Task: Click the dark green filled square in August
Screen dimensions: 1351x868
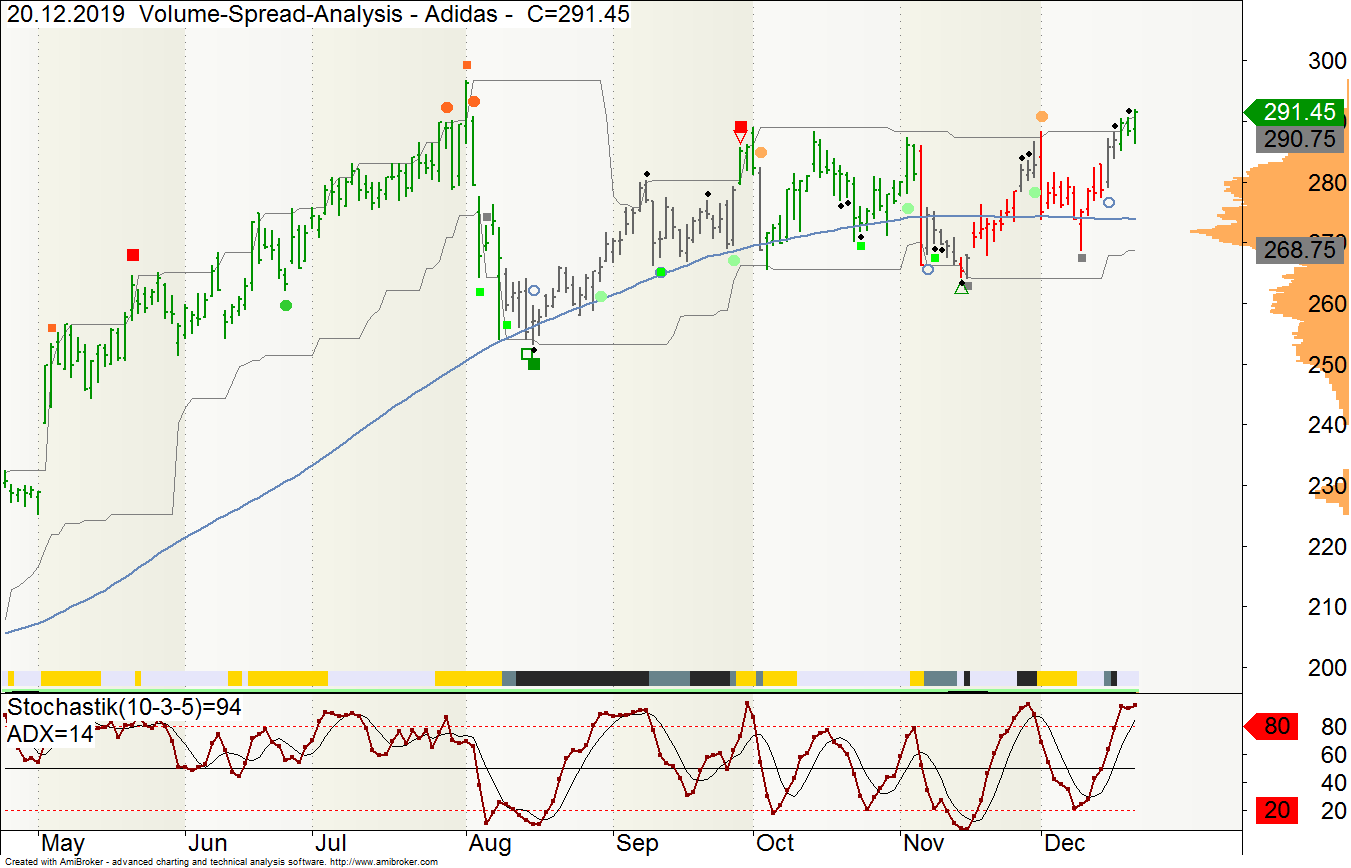Action: (534, 364)
